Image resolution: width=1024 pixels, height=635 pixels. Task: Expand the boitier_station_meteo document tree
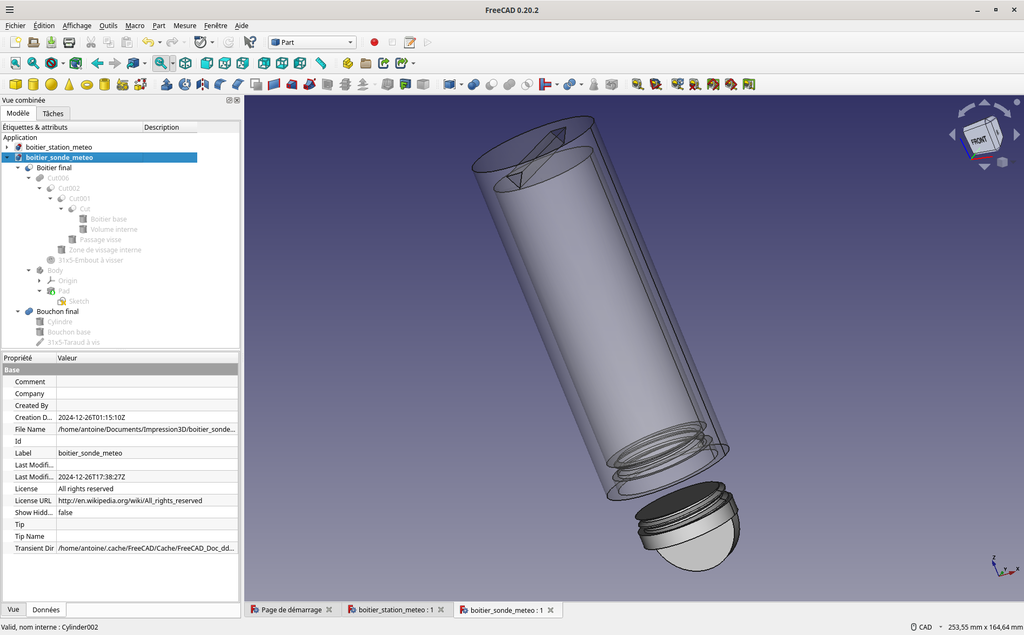click(x=7, y=147)
